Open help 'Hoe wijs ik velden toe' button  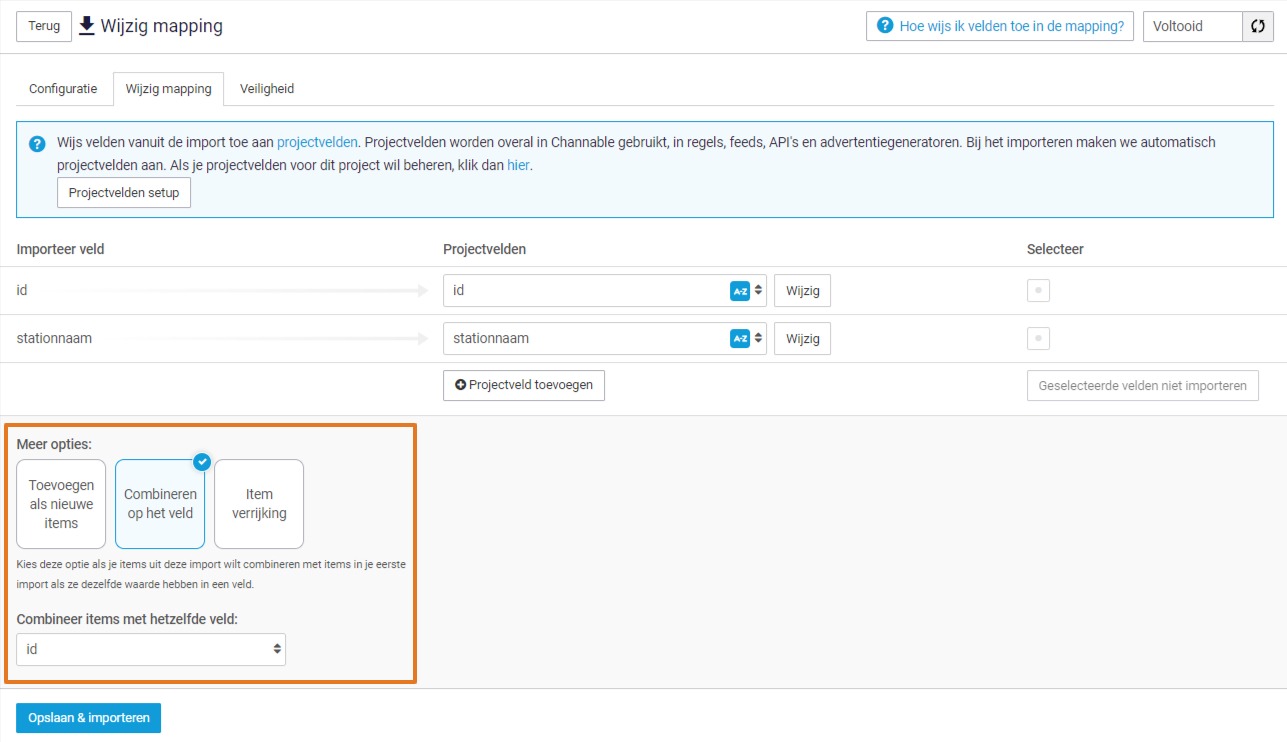(x=1001, y=26)
